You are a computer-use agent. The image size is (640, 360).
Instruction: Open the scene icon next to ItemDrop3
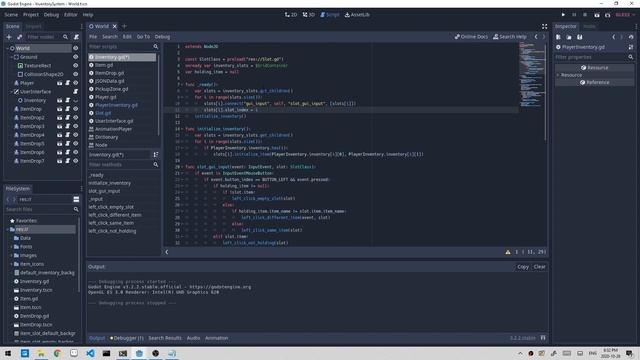coord(60,126)
